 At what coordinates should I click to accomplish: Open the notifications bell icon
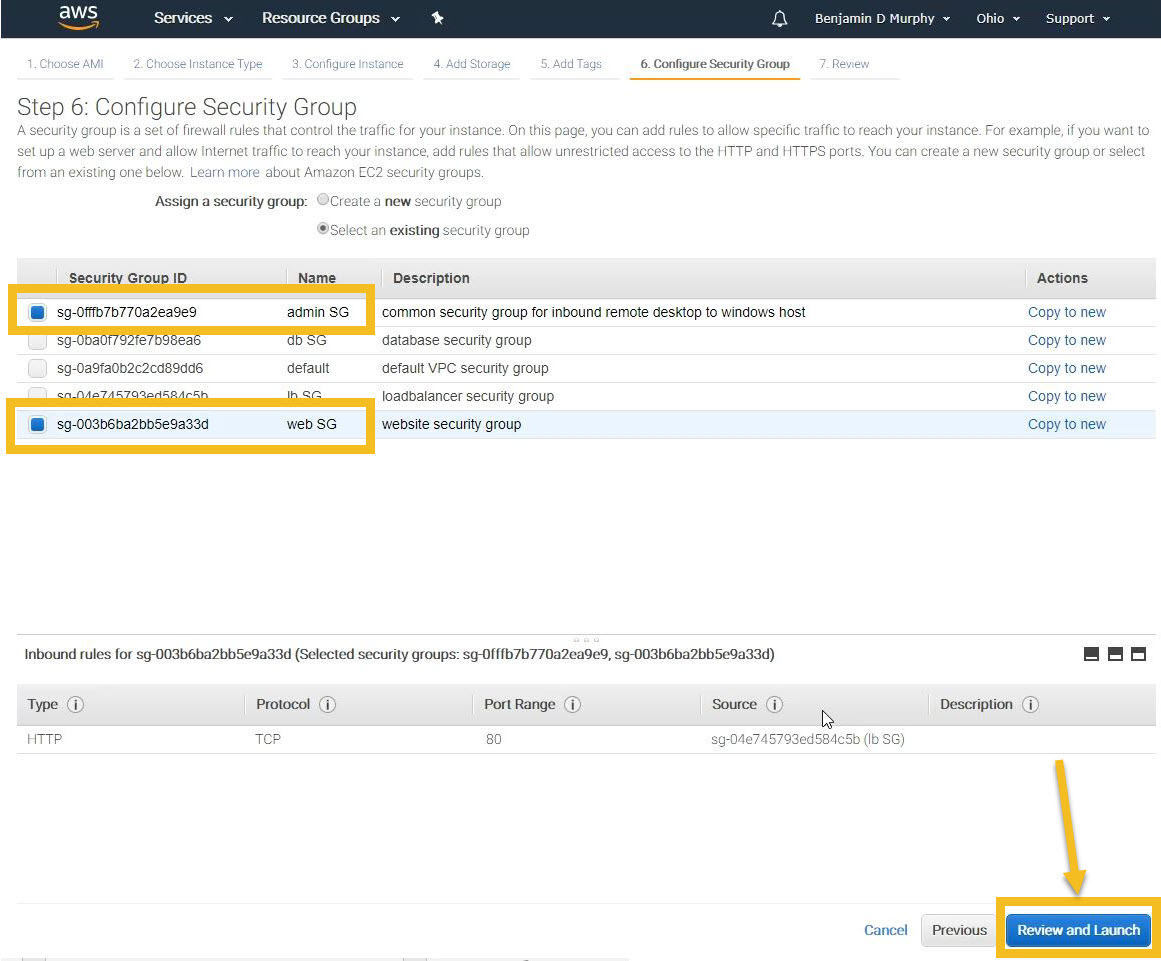(x=779, y=19)
